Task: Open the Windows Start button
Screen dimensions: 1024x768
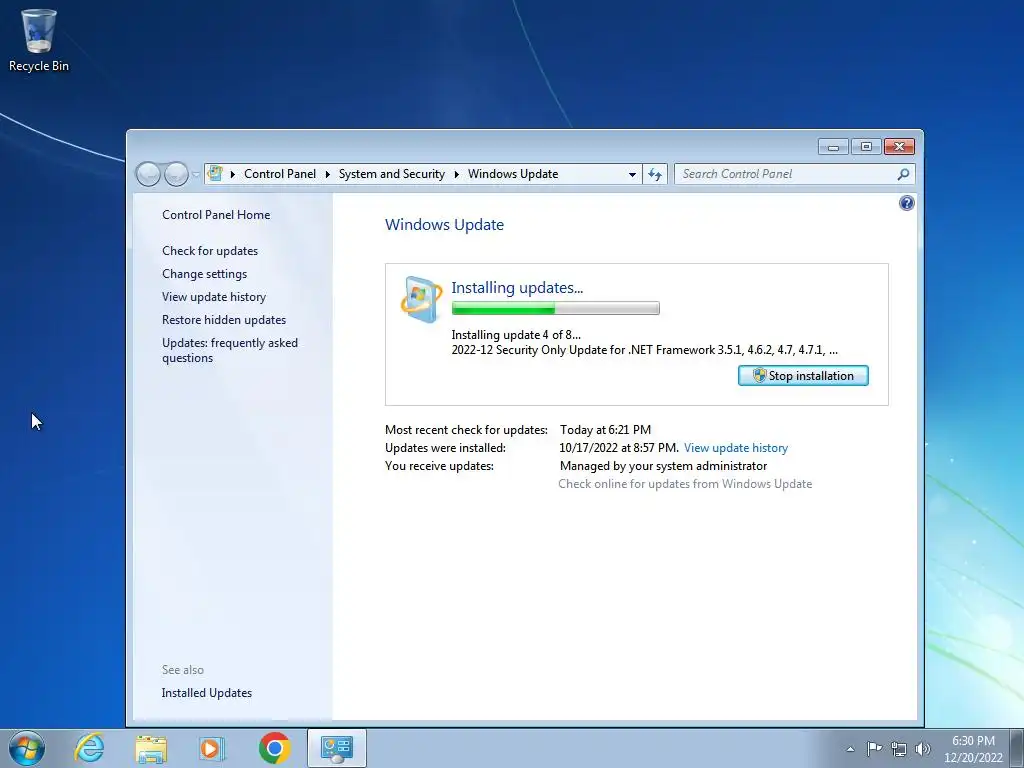Action: (x=27, y=748)
